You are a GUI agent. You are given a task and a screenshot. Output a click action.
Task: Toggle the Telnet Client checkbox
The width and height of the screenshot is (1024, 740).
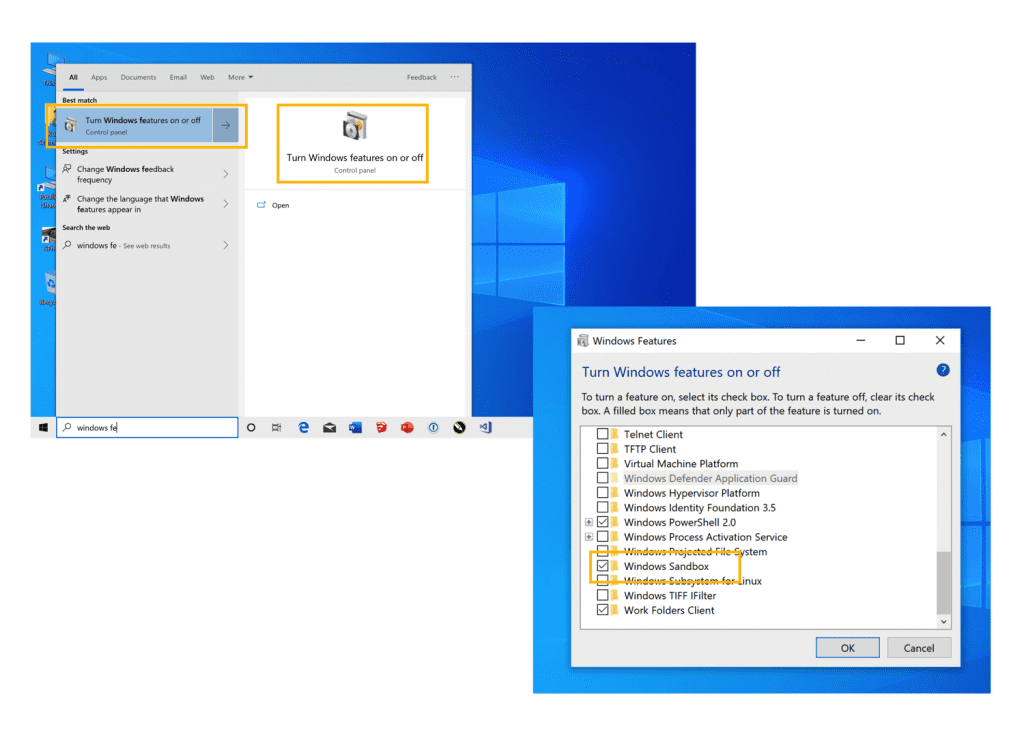pyautogui.click(x=602, y=434)
